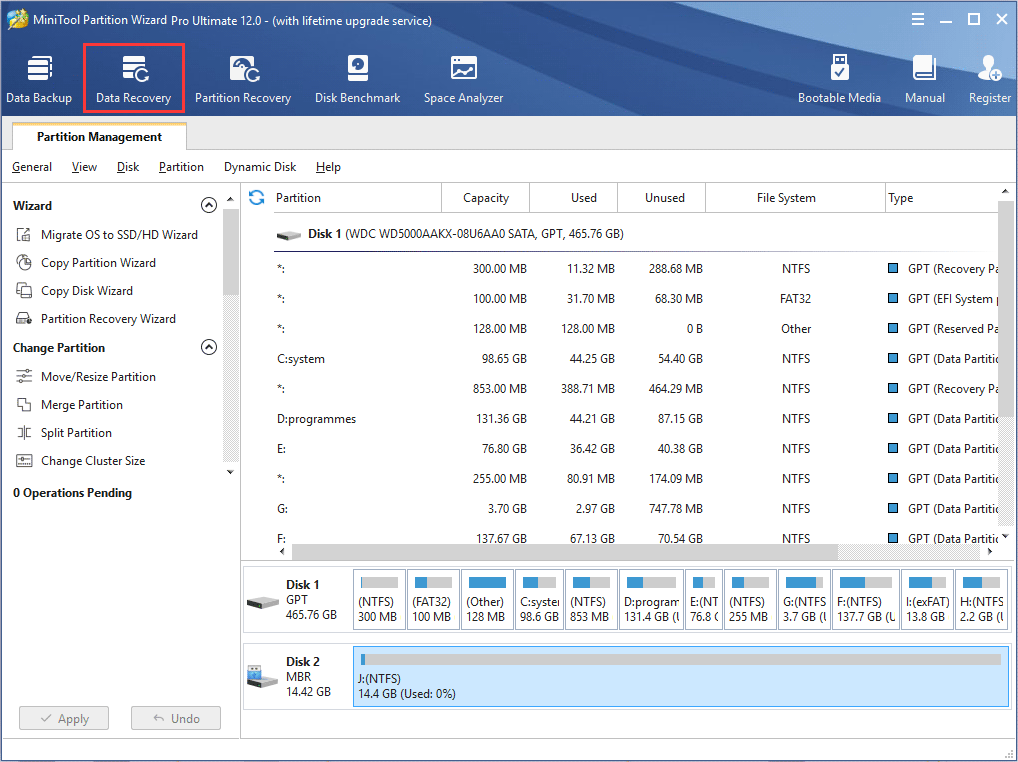The width and height of the screenshot is (1018, 762).
Task: Sort by Type column header
Action: pyautogui.click(x=941, y=197)
